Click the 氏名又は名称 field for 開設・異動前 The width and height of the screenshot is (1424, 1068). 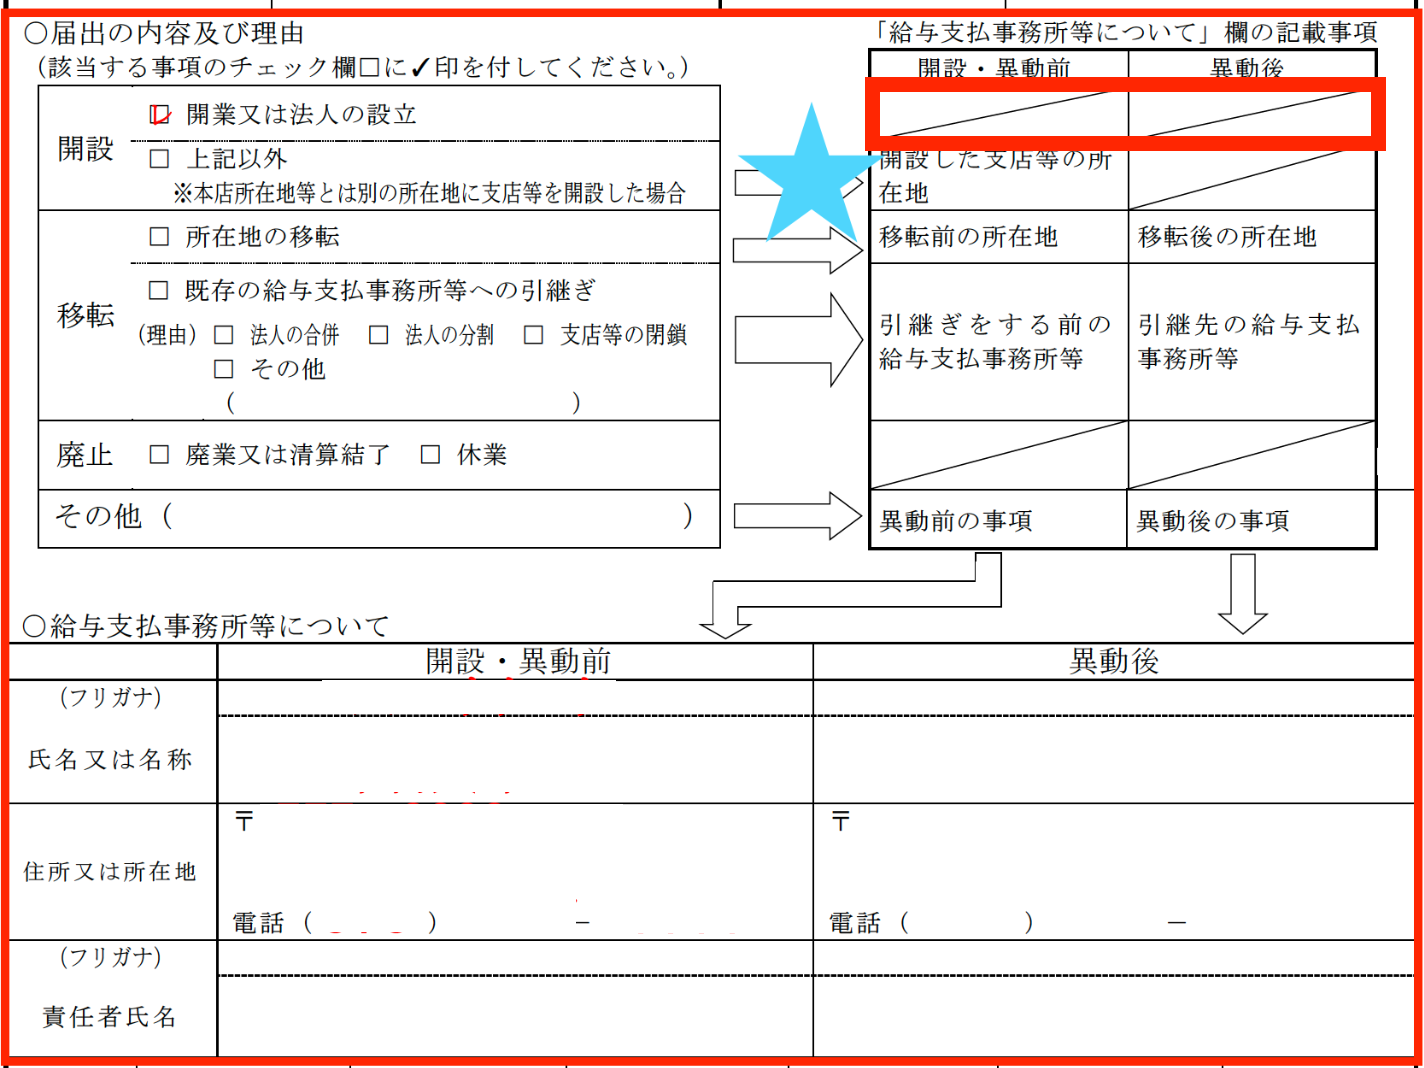515,759
